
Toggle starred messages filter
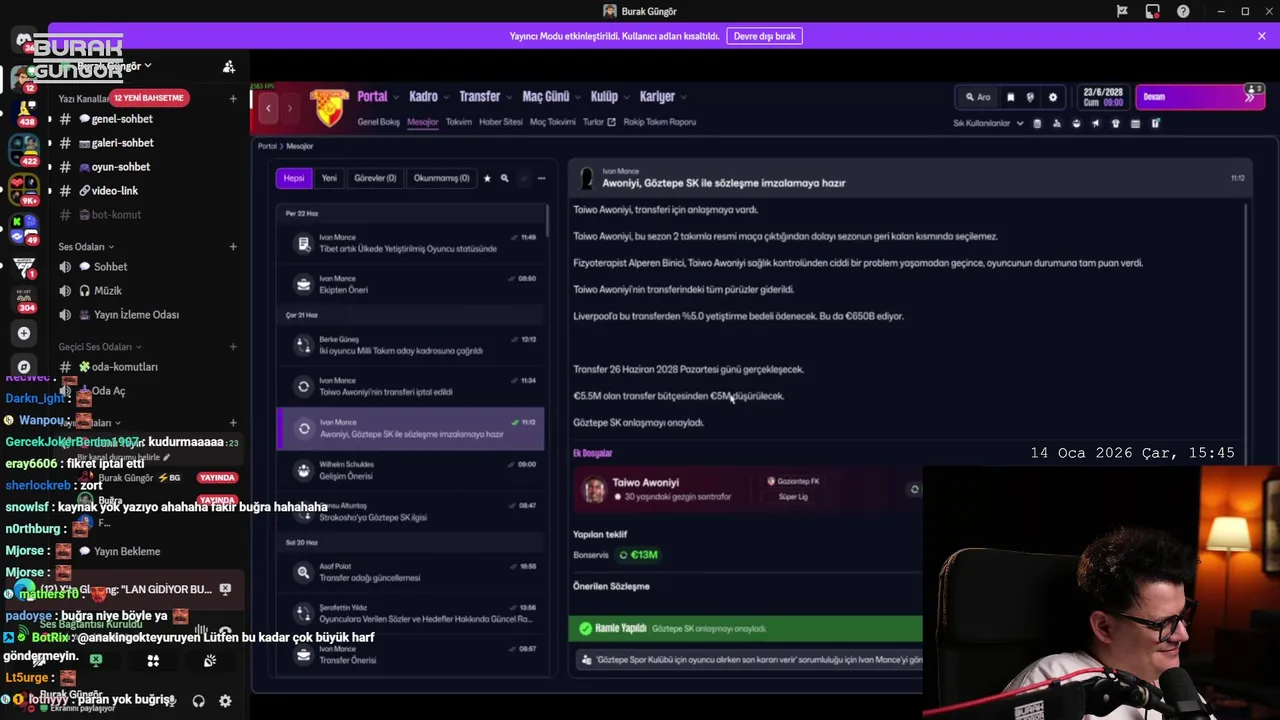point(487,178)
